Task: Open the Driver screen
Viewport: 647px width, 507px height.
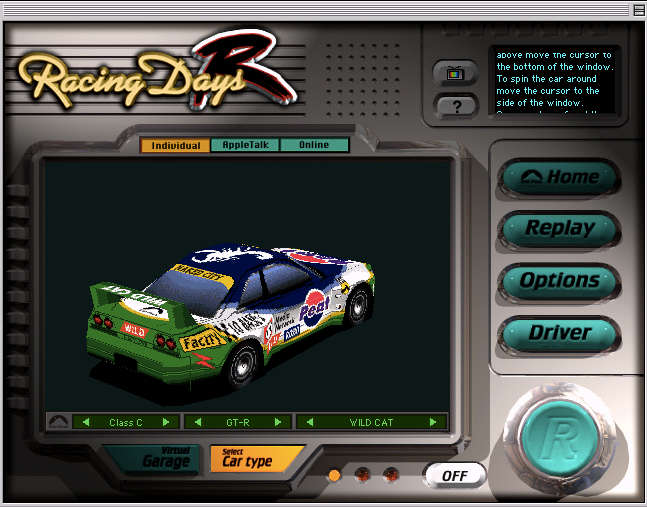Action: coord(559,333)
